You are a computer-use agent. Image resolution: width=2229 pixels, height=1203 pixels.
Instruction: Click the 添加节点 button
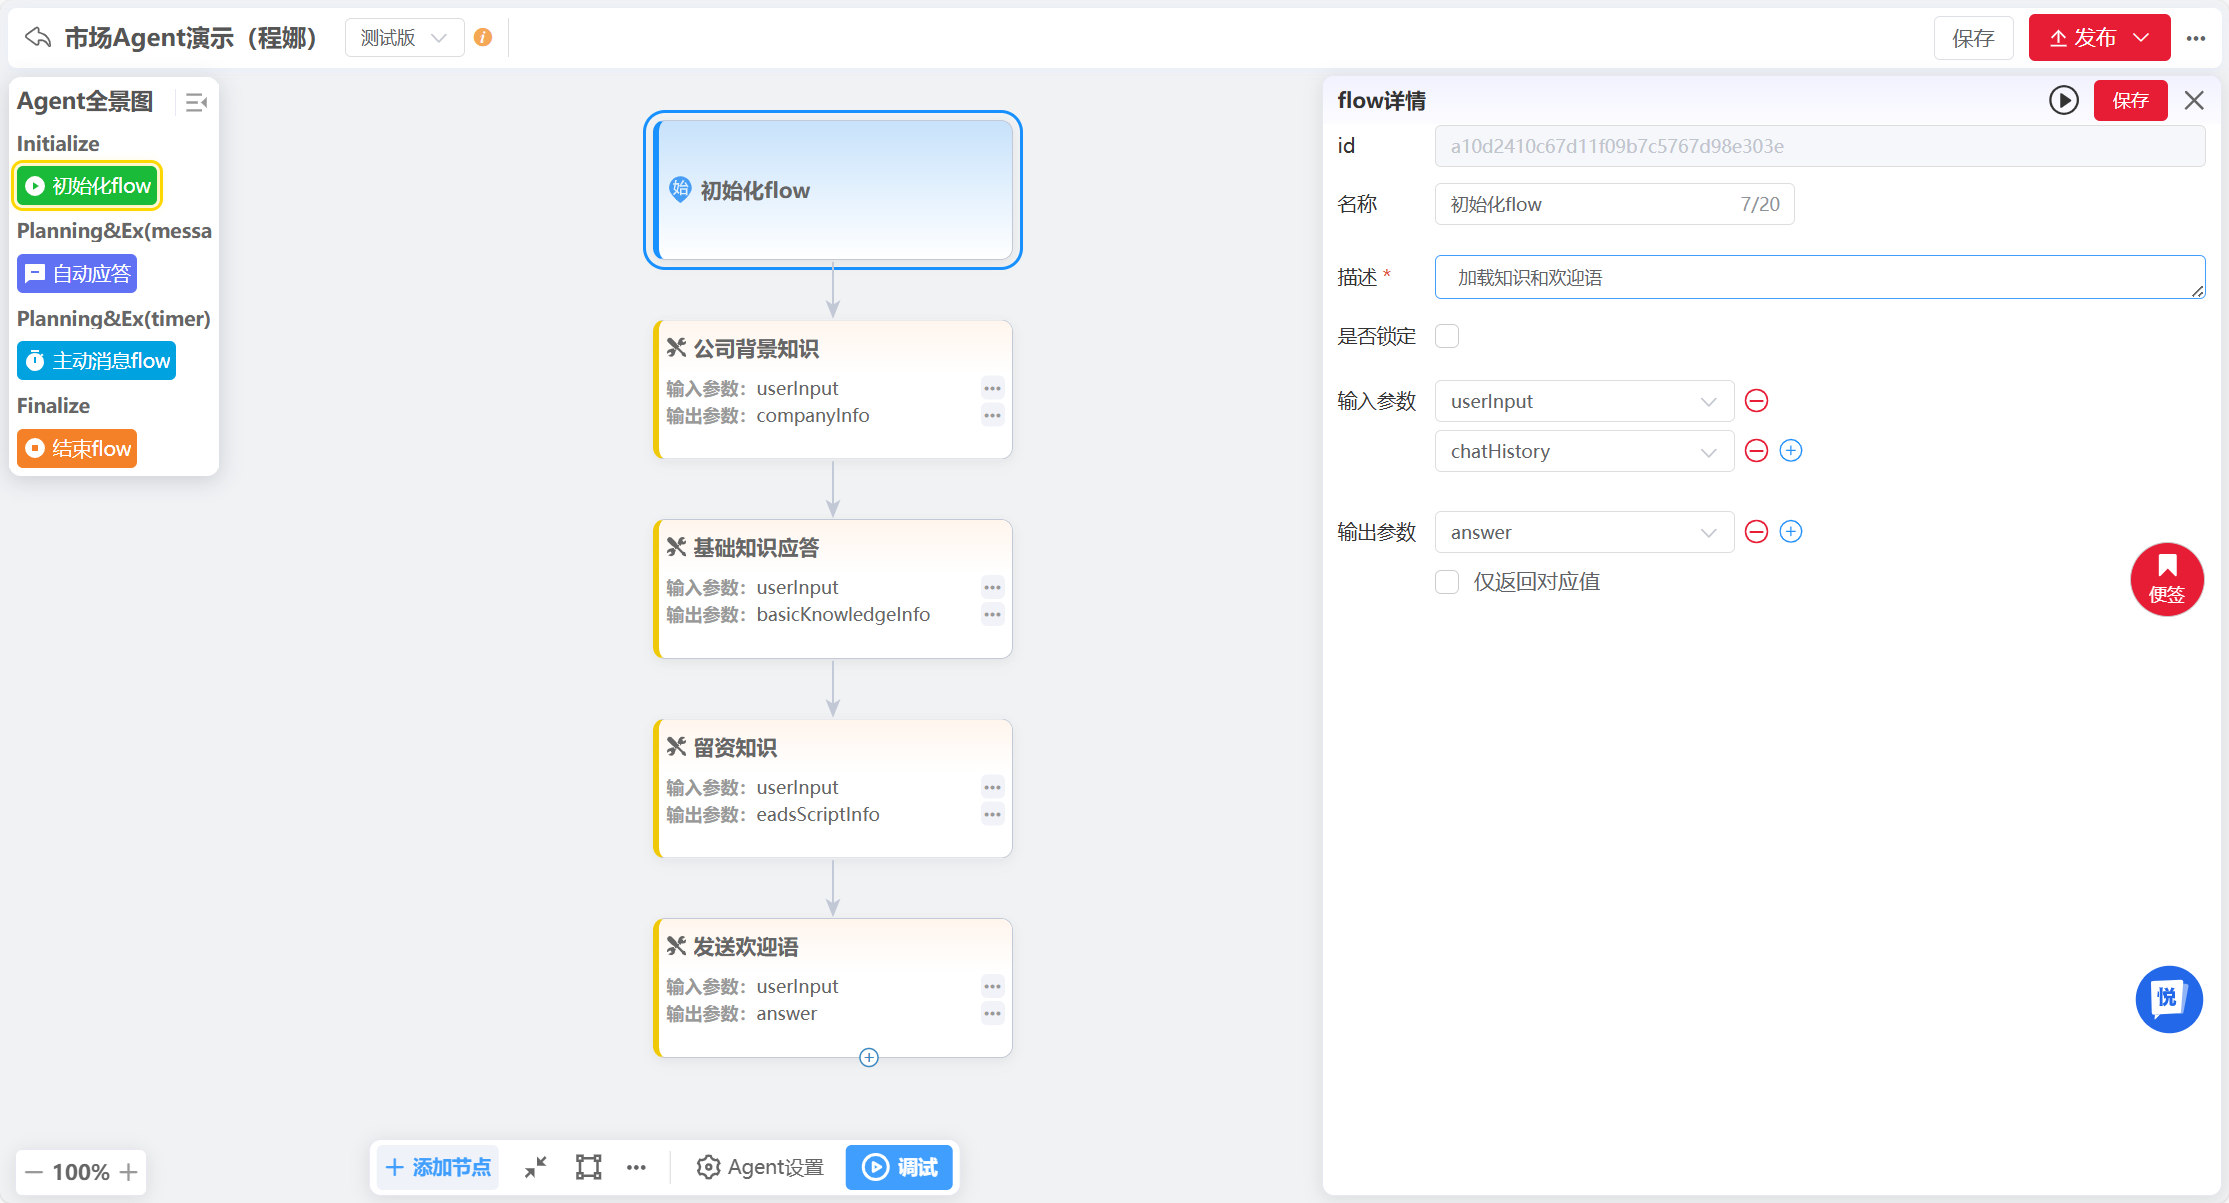[x=438, y=1167]
